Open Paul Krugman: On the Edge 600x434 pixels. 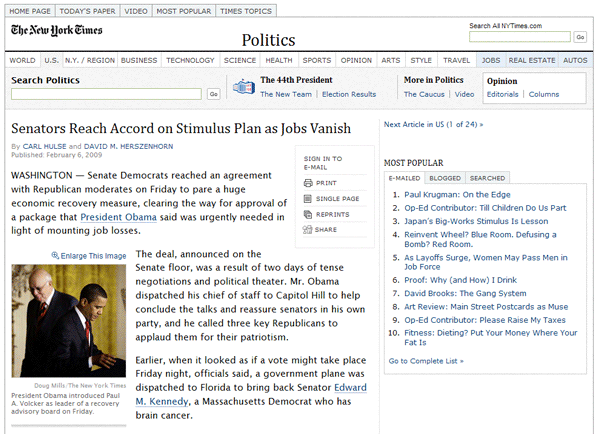pyautogui.click(x=457, y=195)
